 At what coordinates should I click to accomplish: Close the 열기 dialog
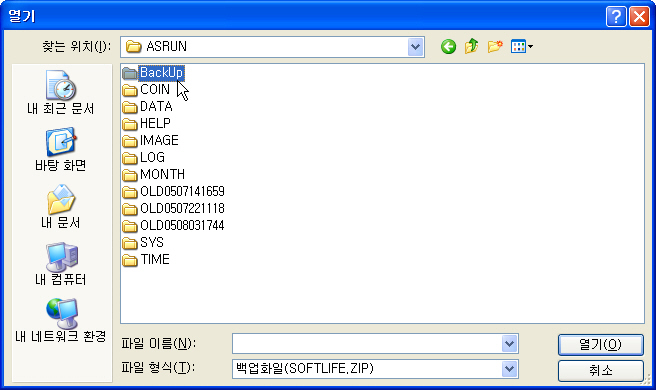[x=639, y=17]
